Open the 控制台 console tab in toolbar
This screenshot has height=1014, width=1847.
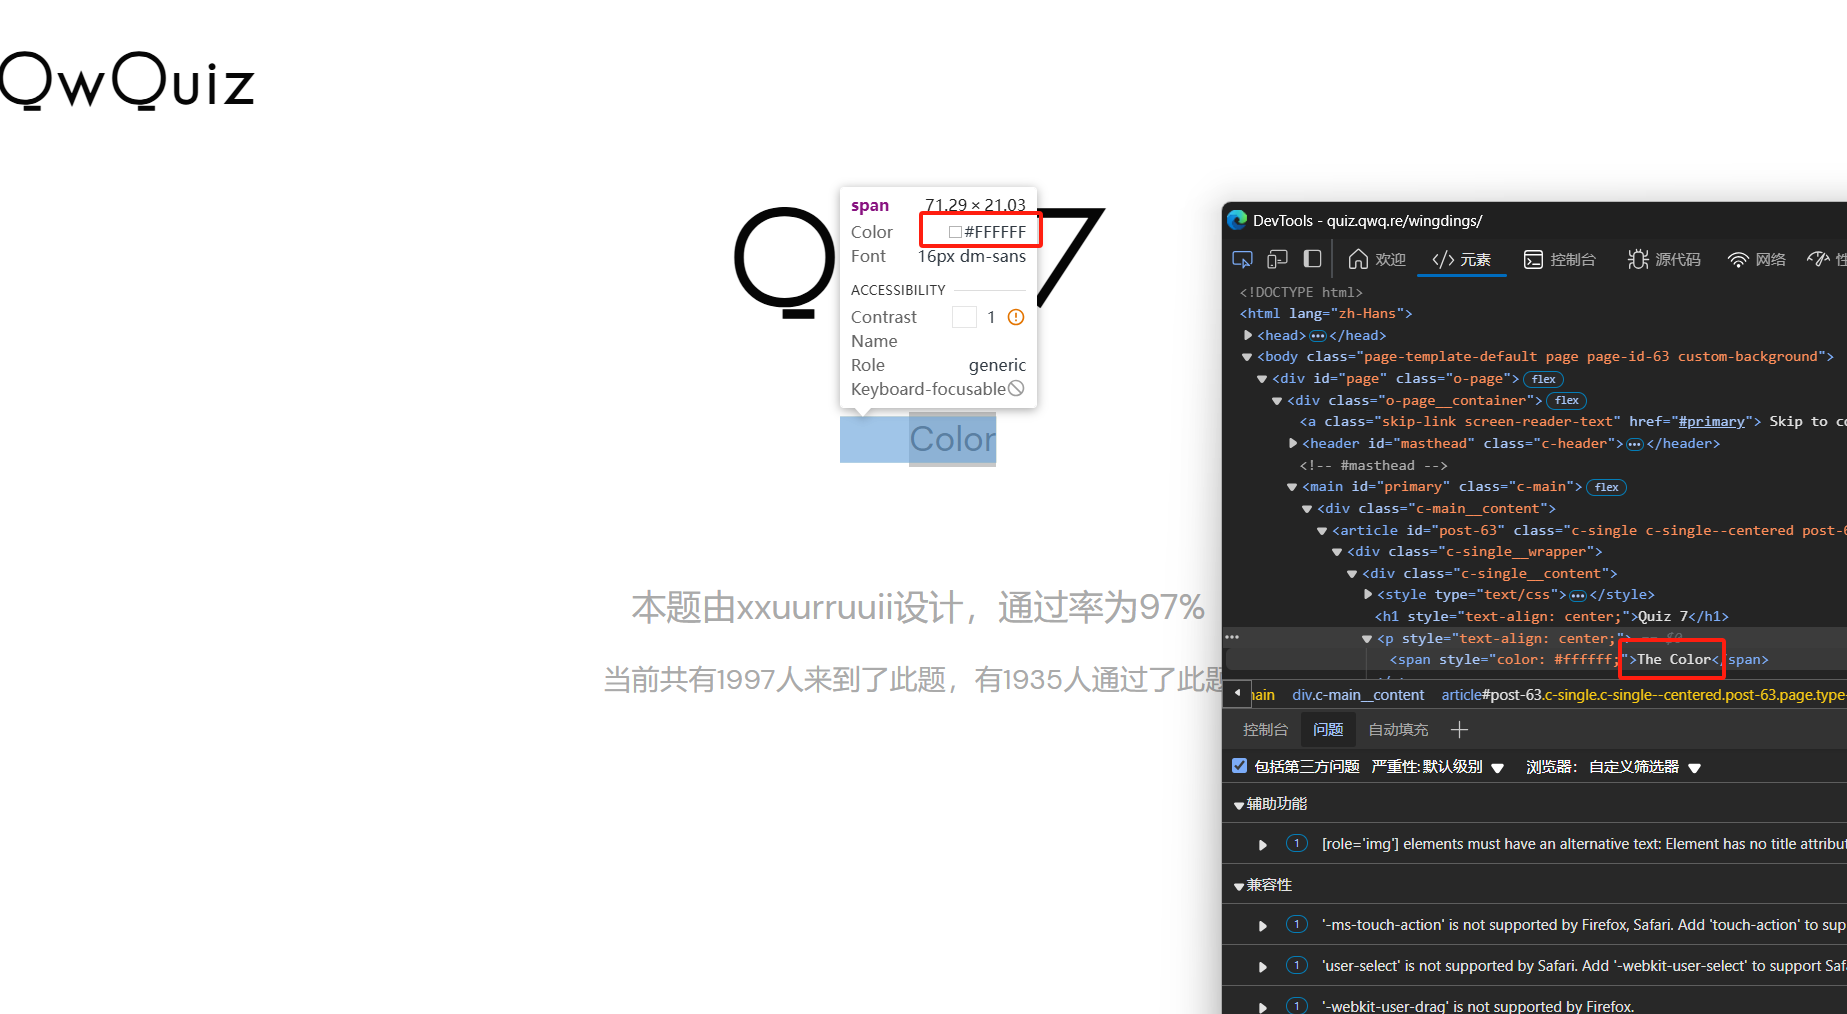click(x=1559, y=259)
